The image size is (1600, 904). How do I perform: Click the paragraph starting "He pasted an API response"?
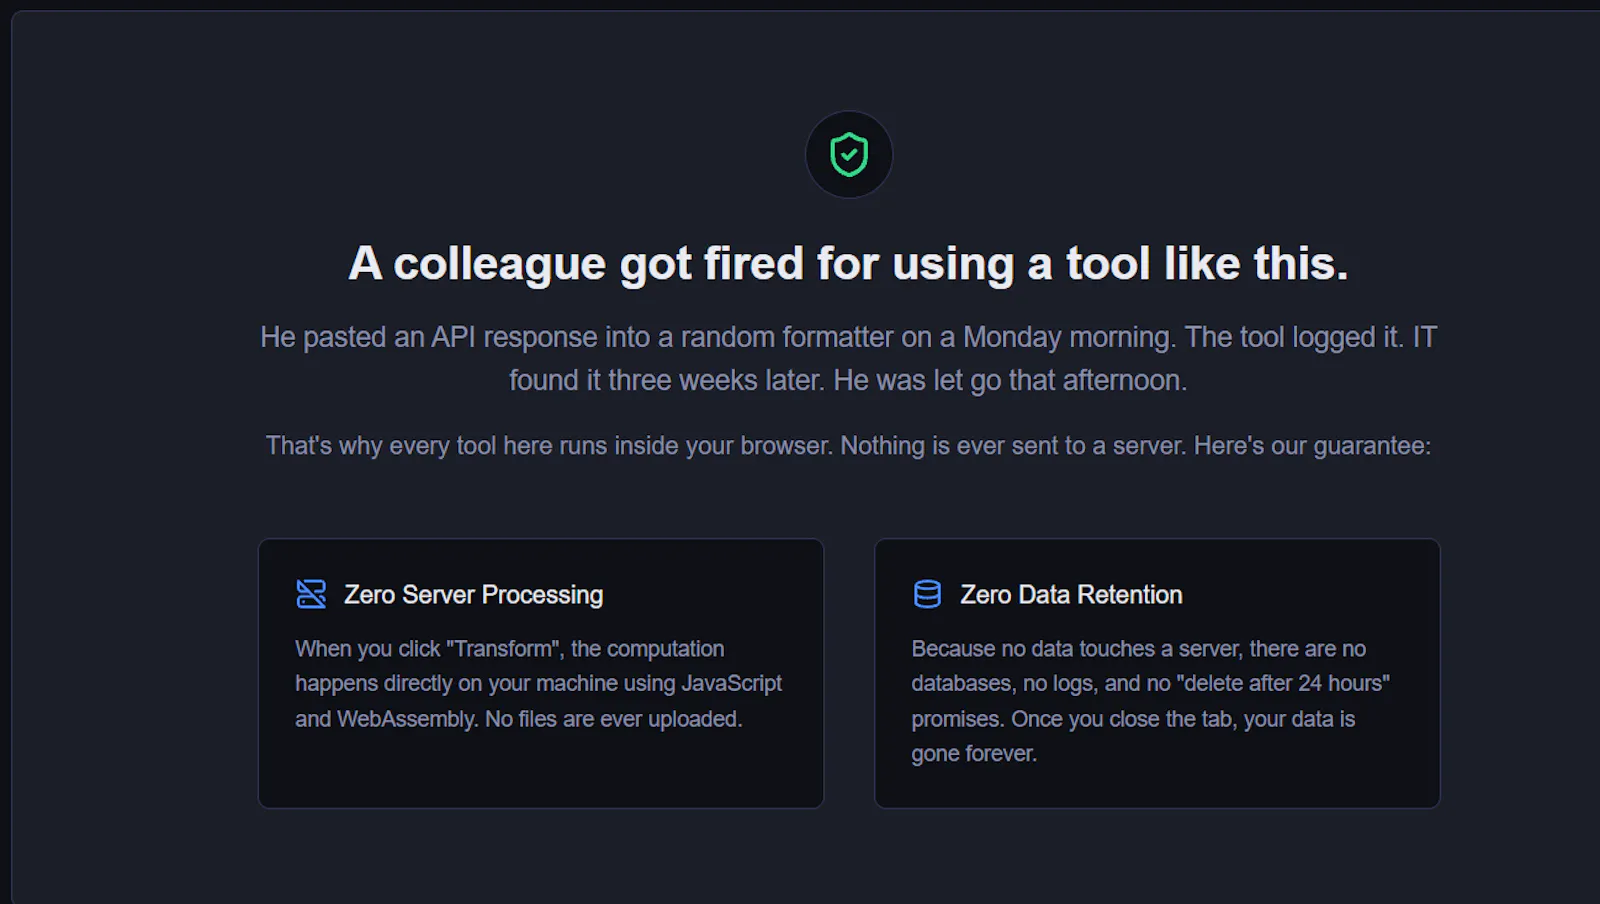[848, 358]
